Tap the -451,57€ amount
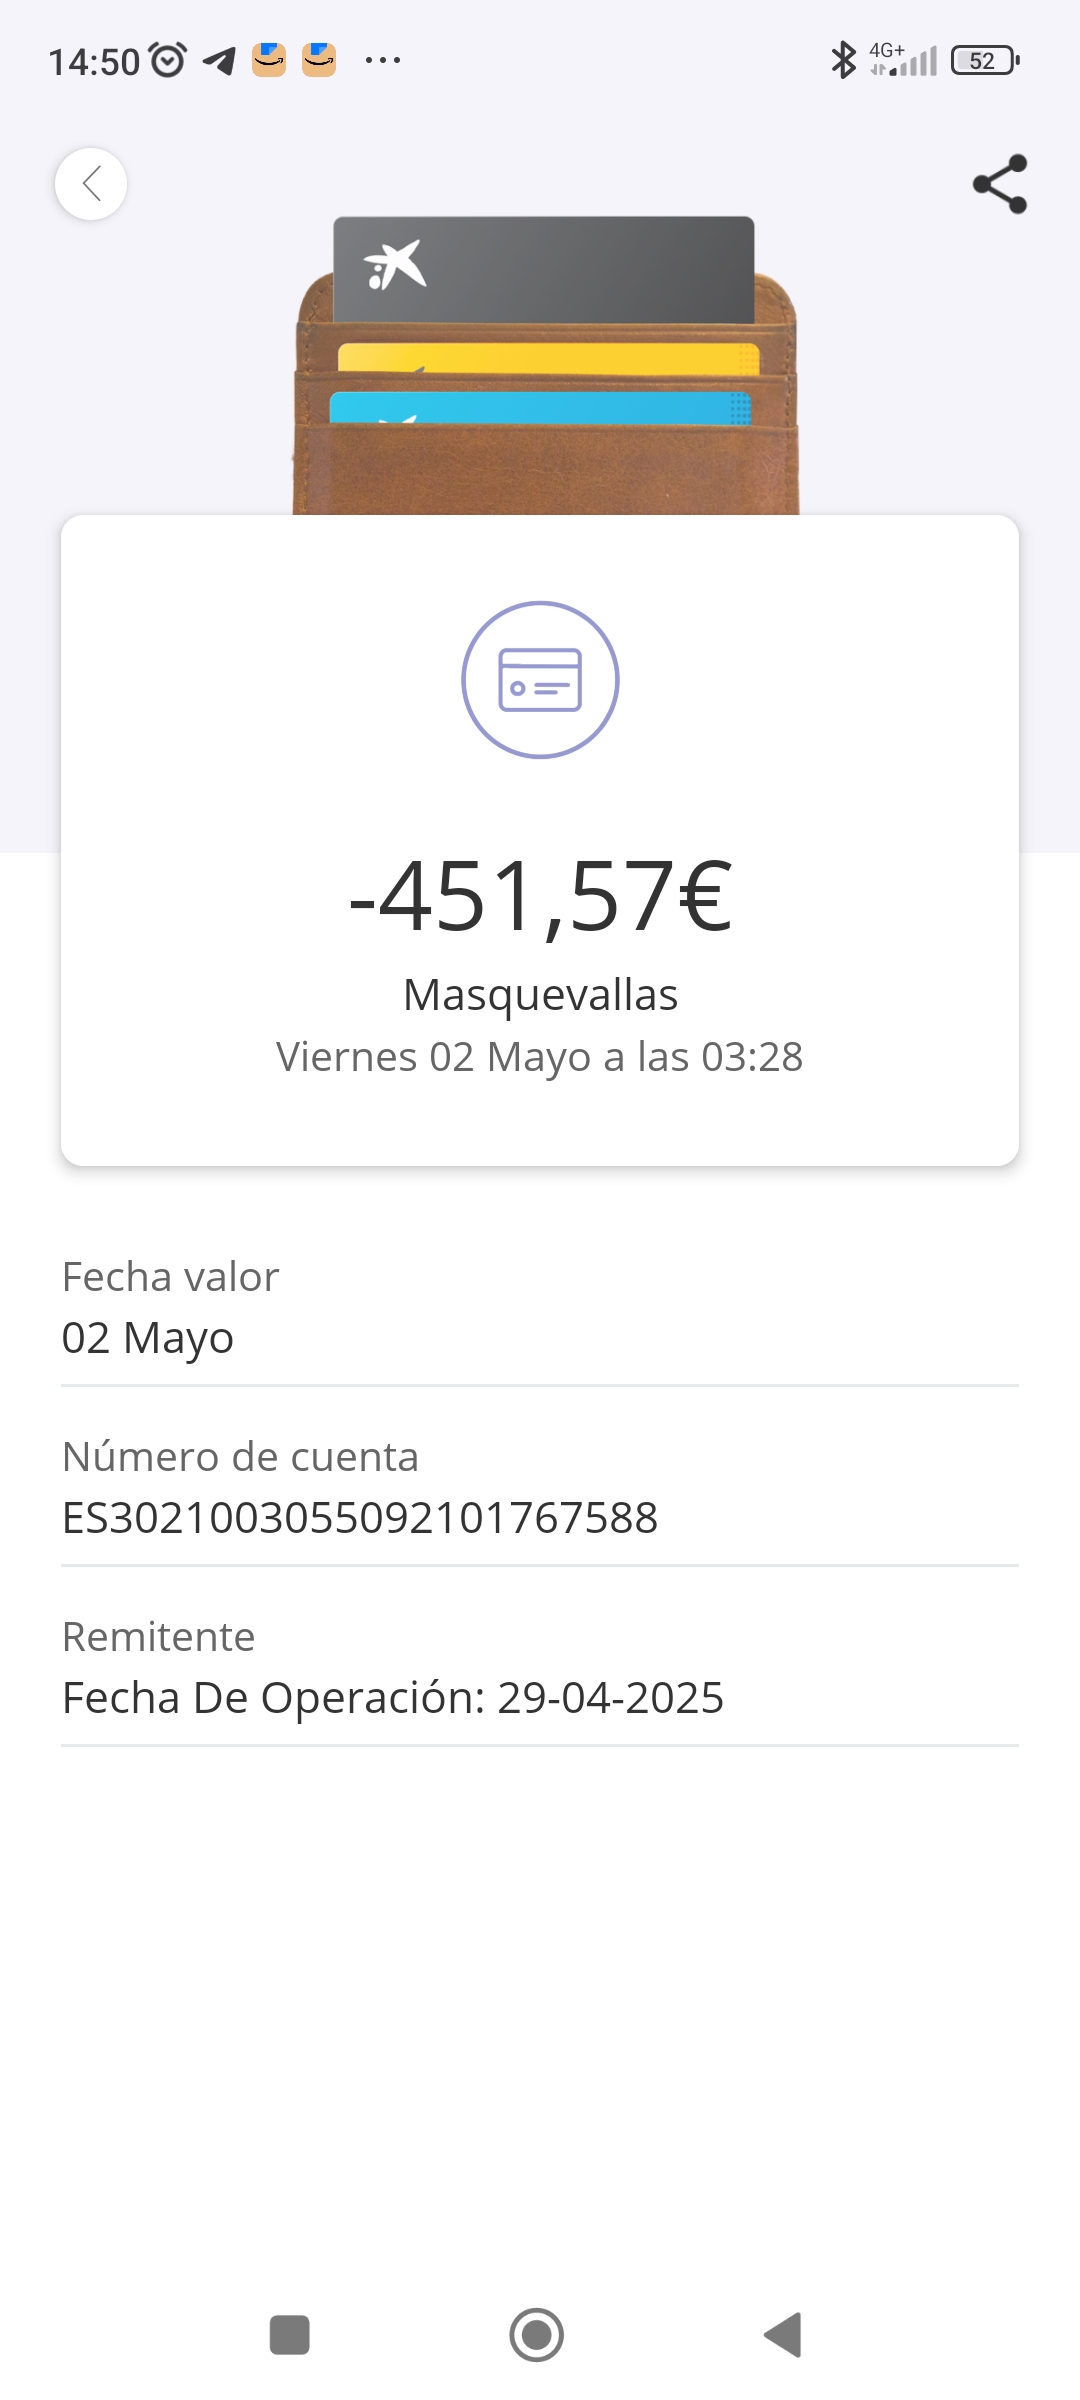1080x2400 pixels. click(540, 896)
